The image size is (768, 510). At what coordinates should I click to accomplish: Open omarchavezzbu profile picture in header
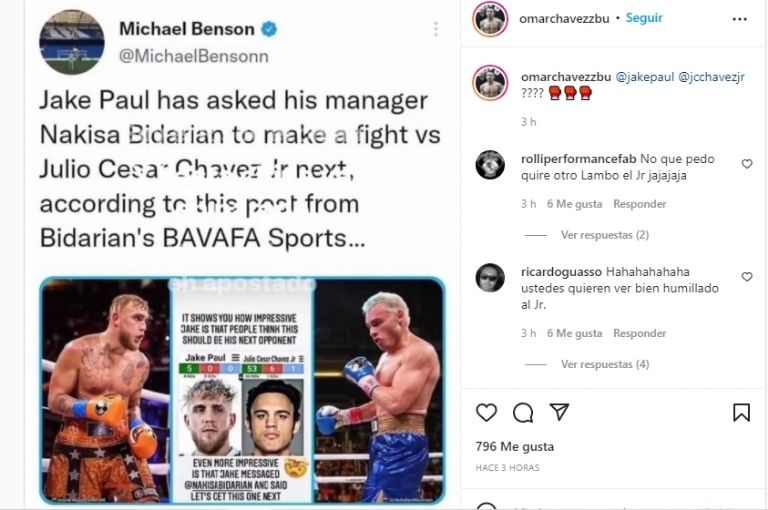point(490,19)
